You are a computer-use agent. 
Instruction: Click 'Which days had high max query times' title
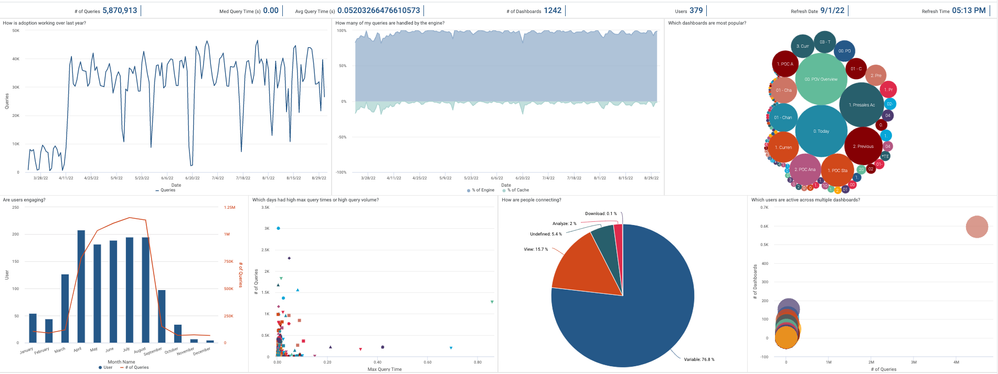pyautogui.click(x=316, y=200)
